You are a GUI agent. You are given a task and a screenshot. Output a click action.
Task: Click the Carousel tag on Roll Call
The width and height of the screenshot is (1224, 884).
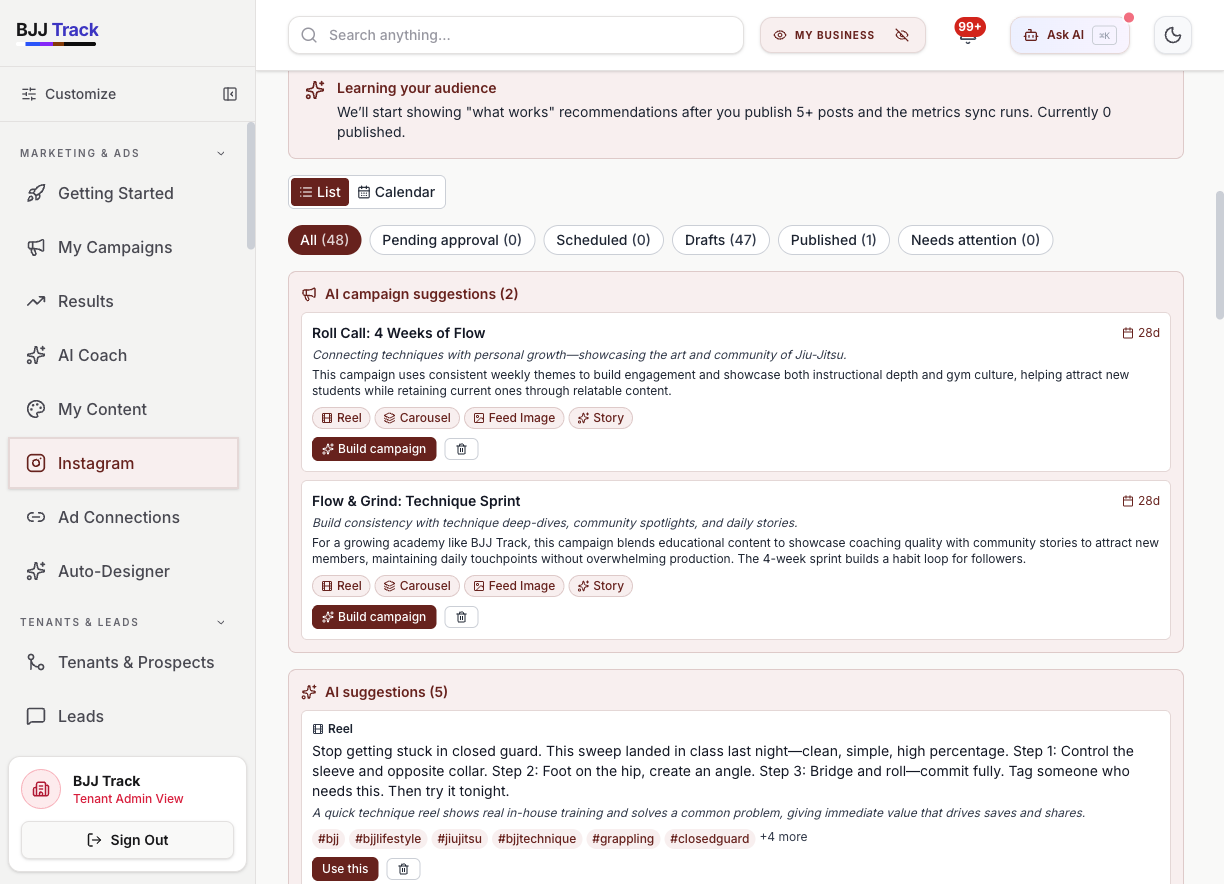(417, 418)
